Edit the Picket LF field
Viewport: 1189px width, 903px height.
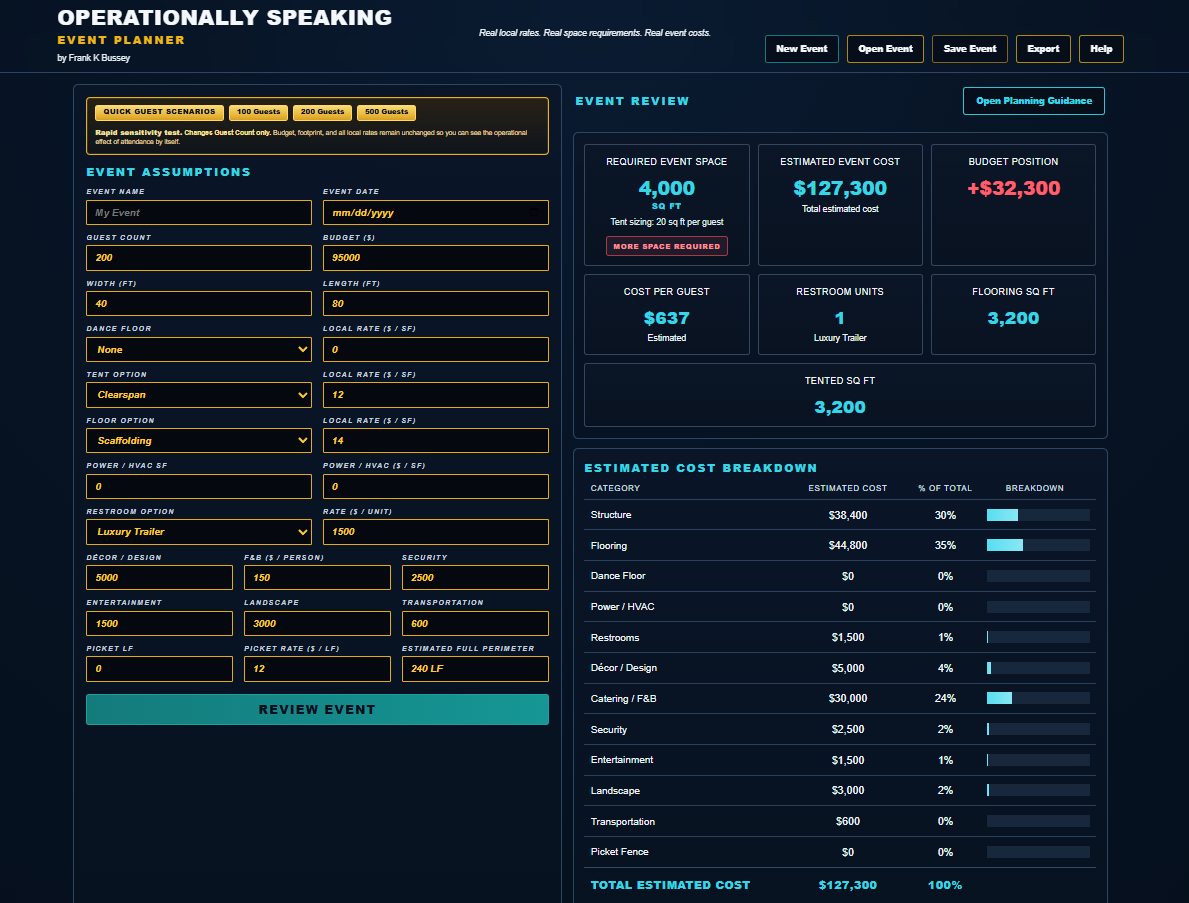tap(159, 669)
